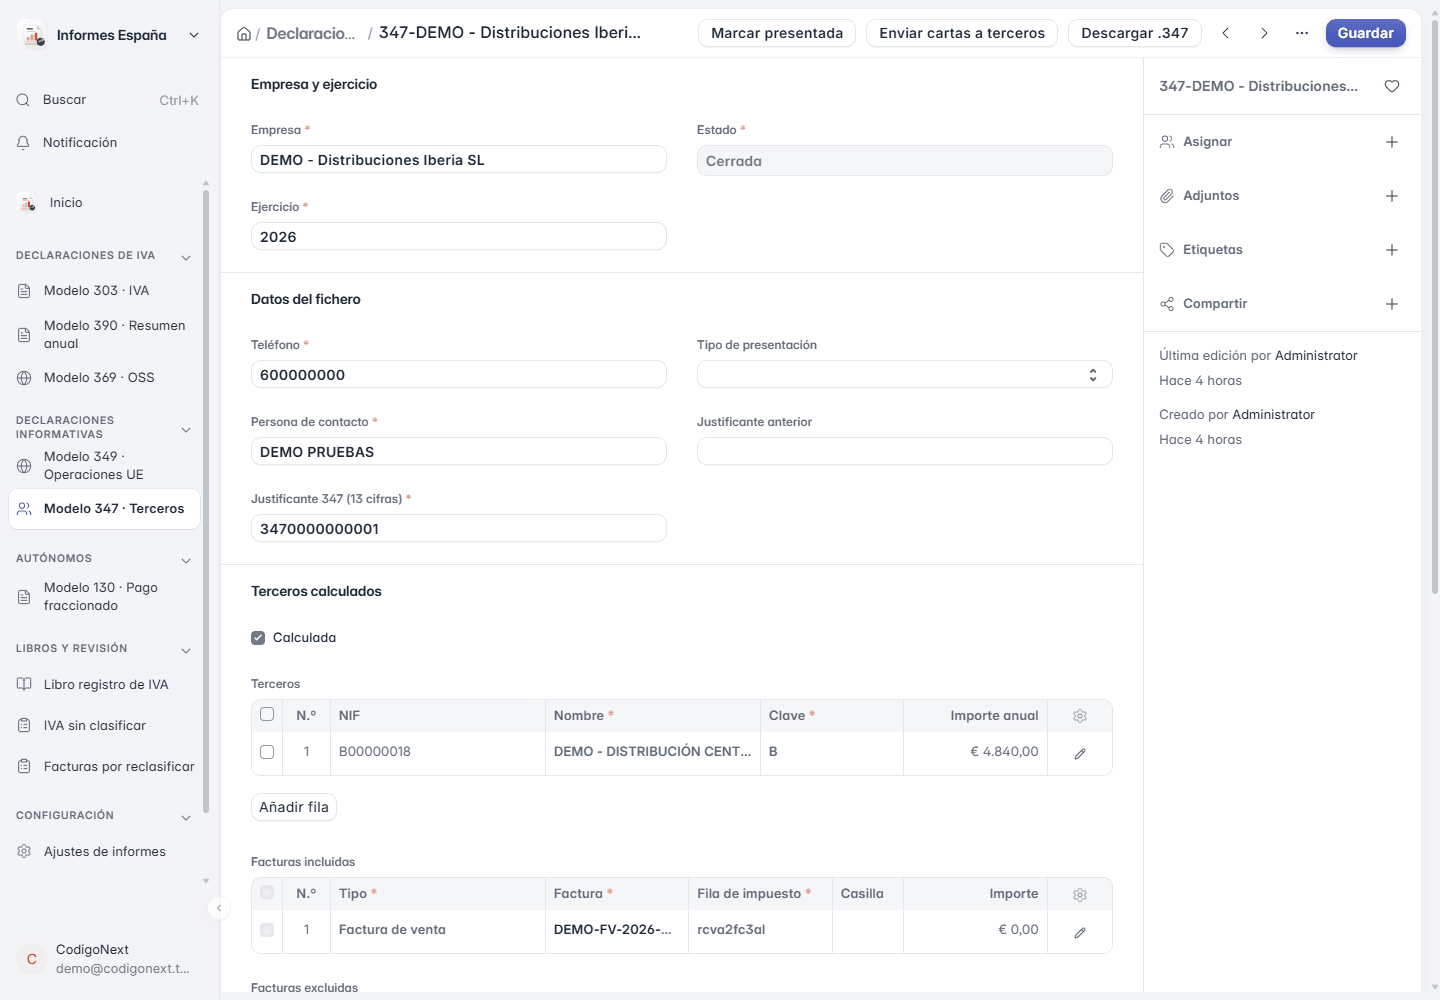Image resolution: width=1440 pixels, height=1000 pixels.
Task: Open the Terceros table settings gear
Action: (x=1080, y=716)
